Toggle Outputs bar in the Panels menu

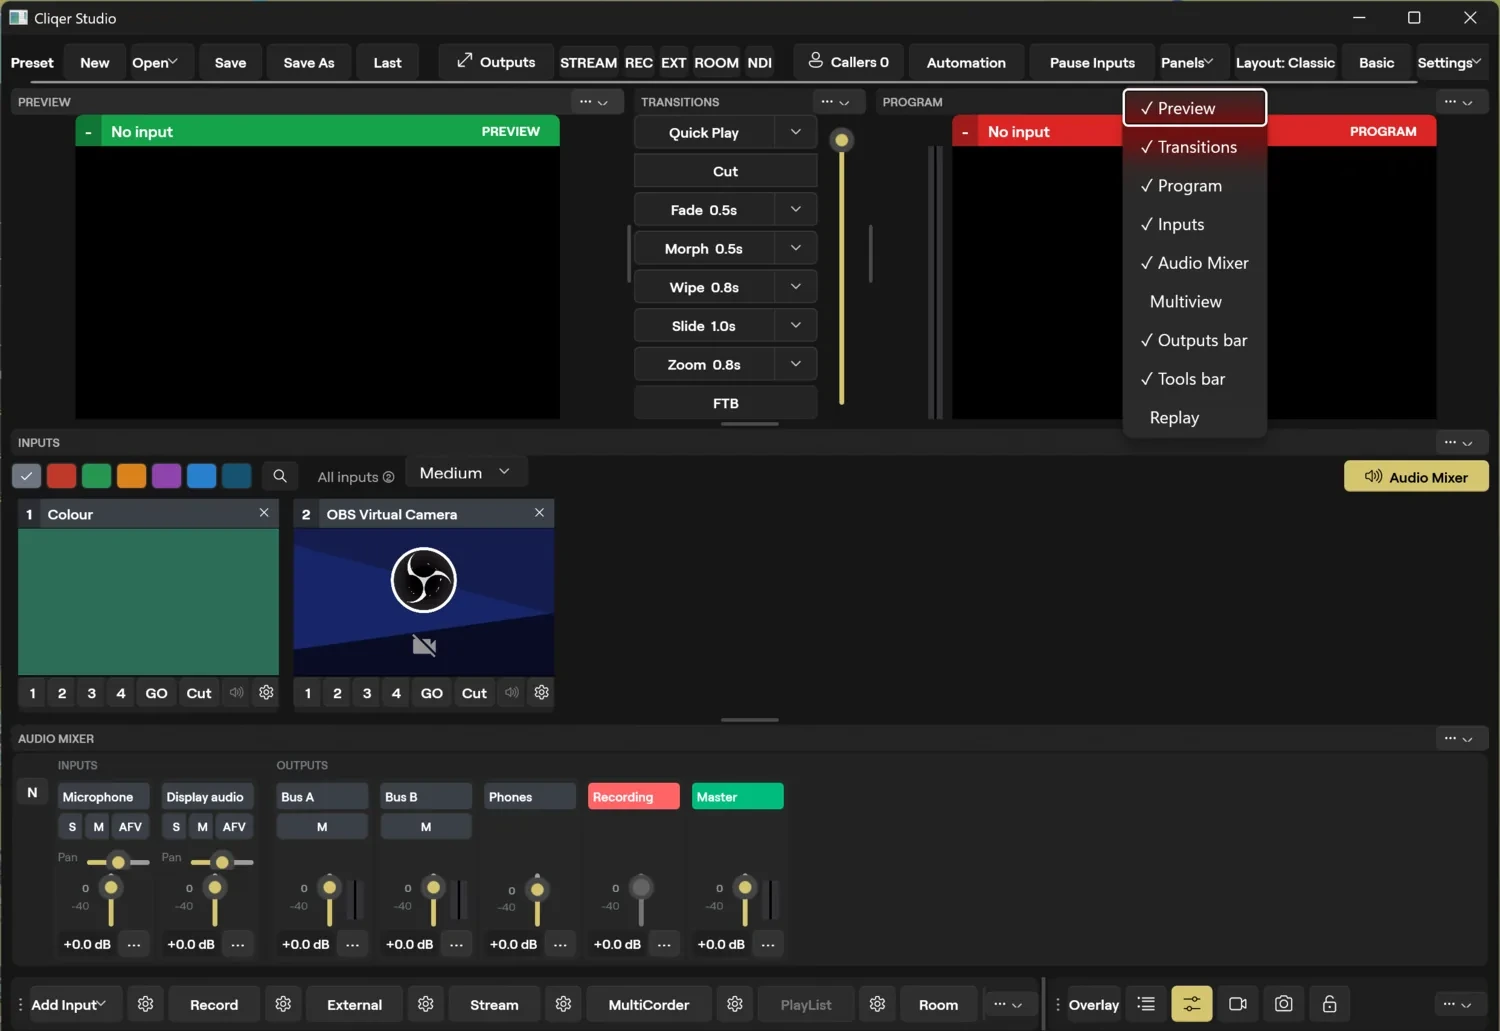[x=1195, y=341]
